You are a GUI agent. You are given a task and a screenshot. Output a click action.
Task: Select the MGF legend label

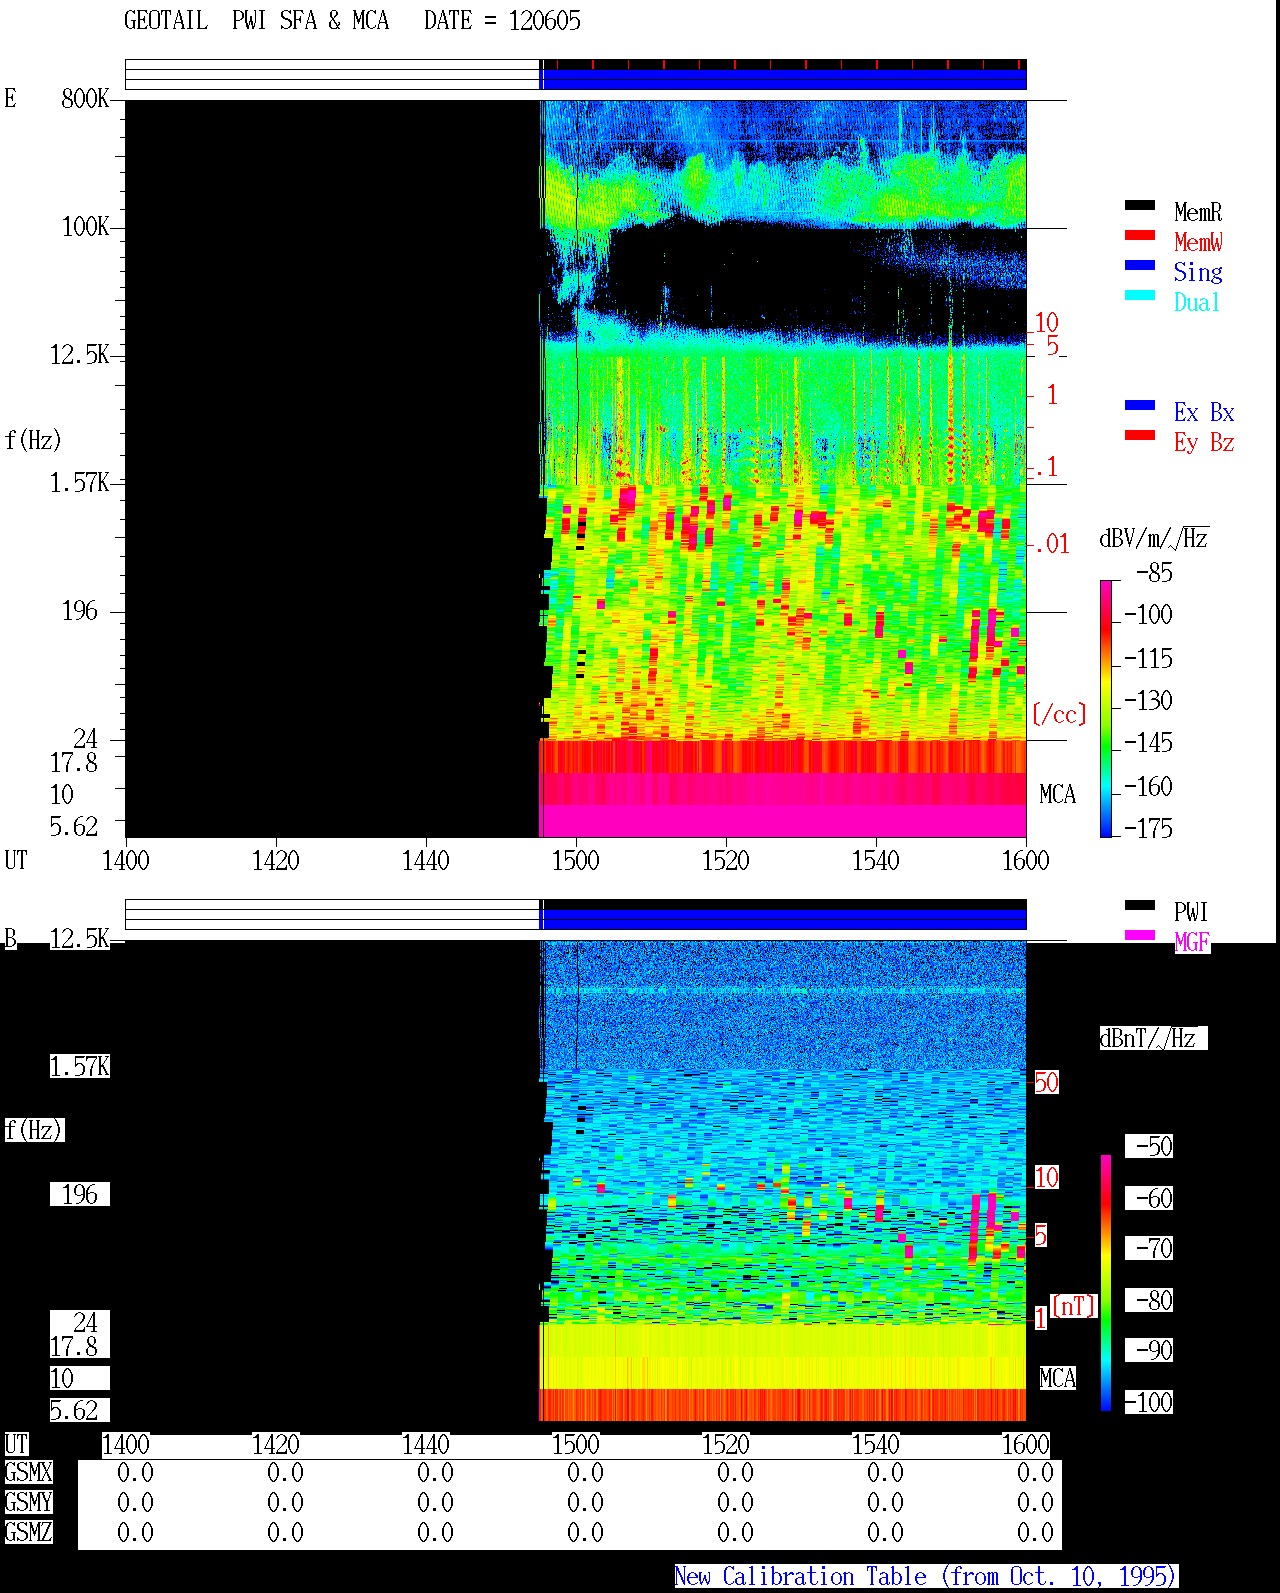coord(1192,942)
